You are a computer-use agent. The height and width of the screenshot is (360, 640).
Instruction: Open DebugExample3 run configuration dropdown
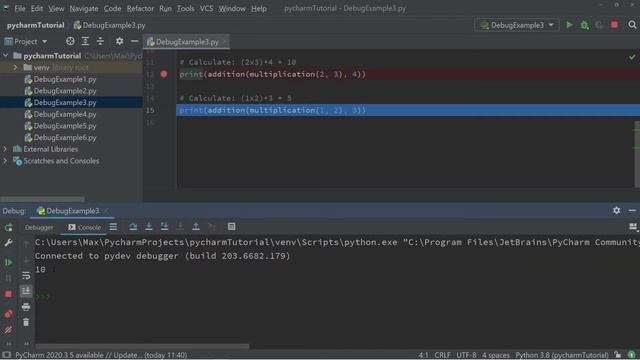pos(516,25)
